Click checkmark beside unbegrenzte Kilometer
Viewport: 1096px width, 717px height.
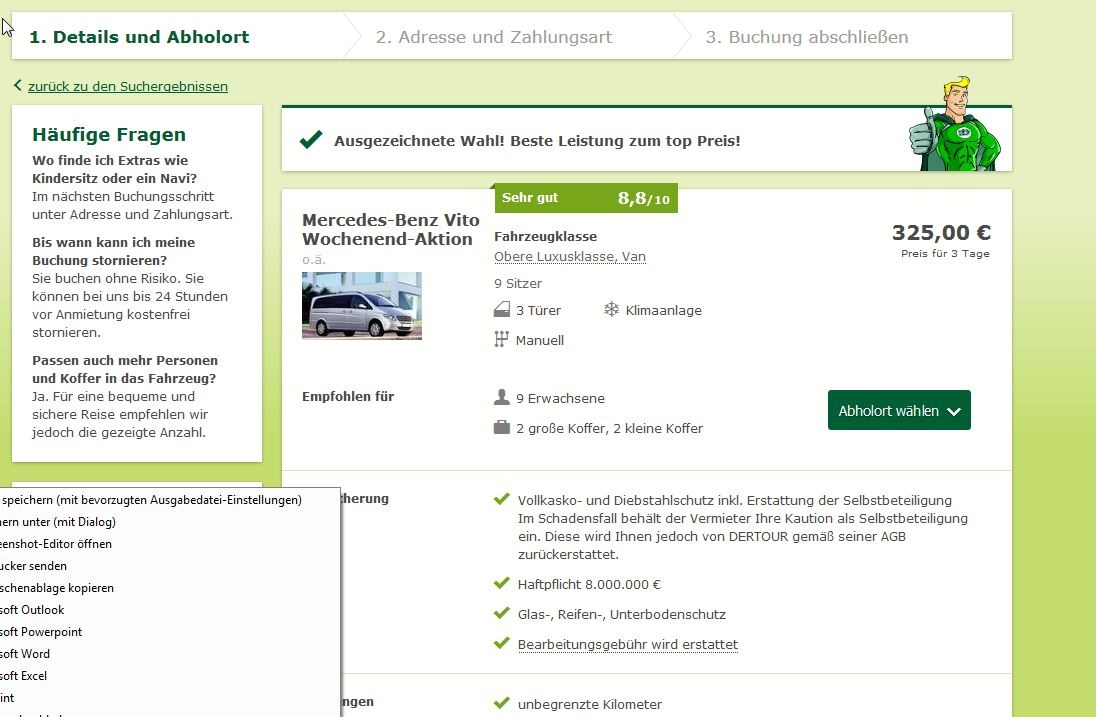[x=502, y=703]
